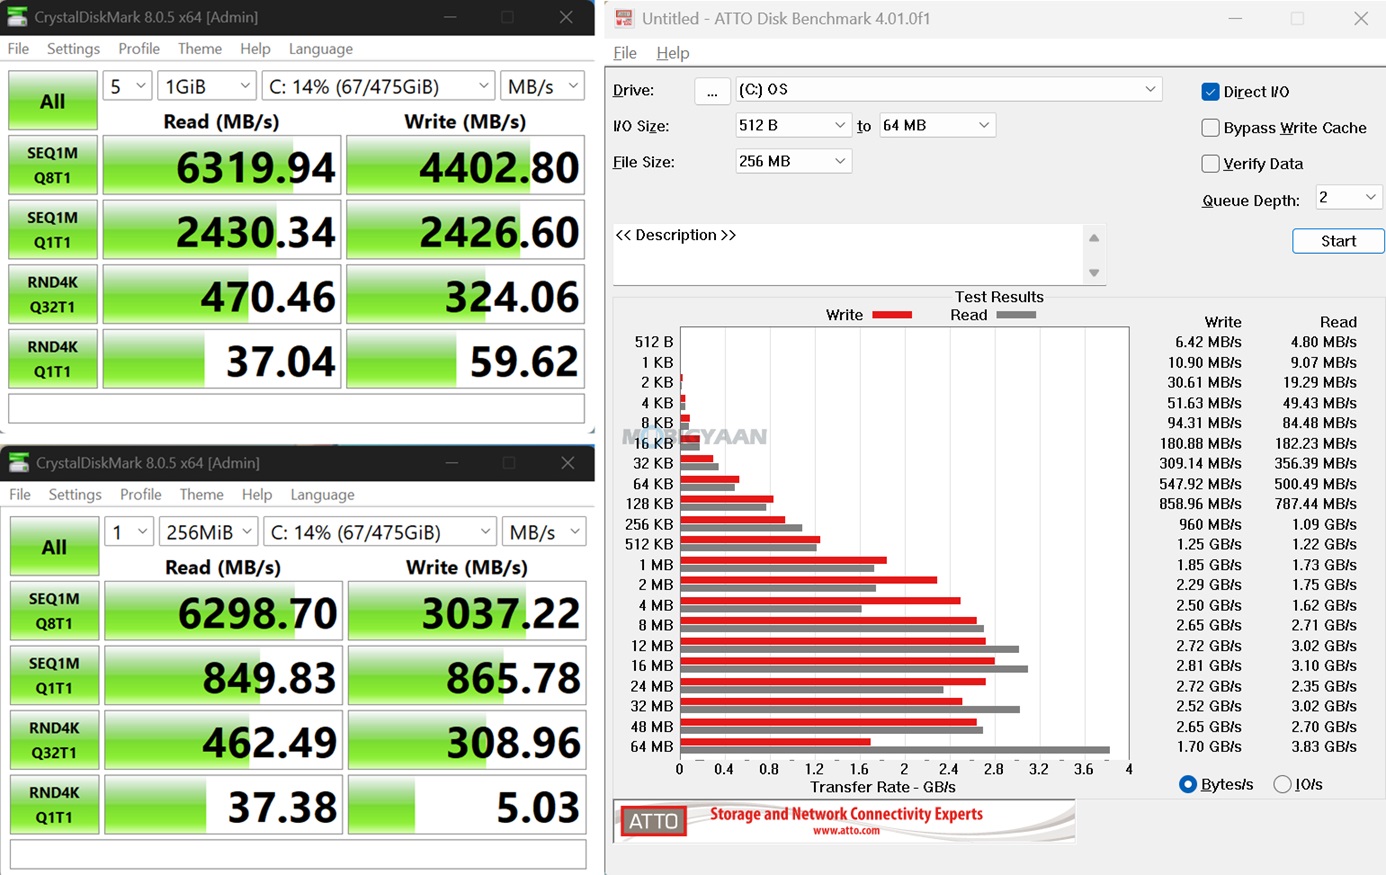Run the SEQ1M Q1T1 test in the 256MiB CrystalDiskMark window
The image size is (1386, 875).
(54, 676)
